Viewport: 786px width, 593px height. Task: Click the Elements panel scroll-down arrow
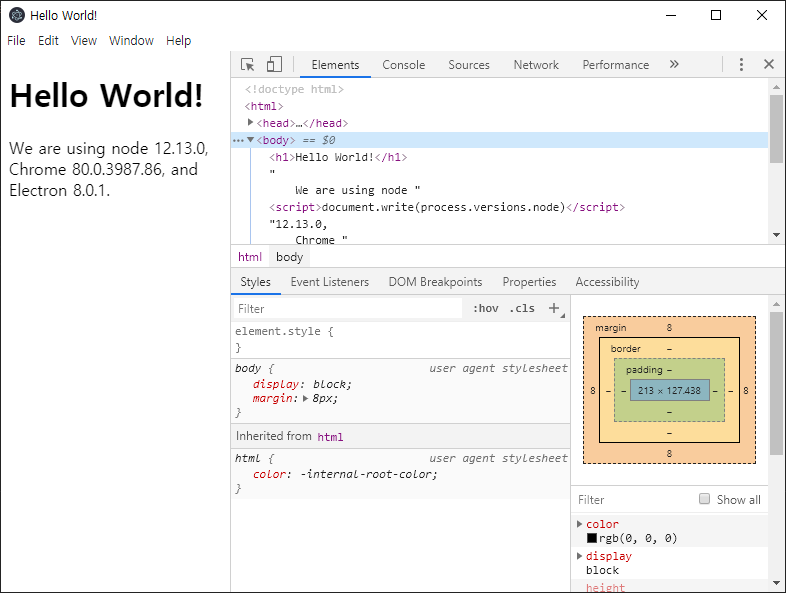point(776,235)
